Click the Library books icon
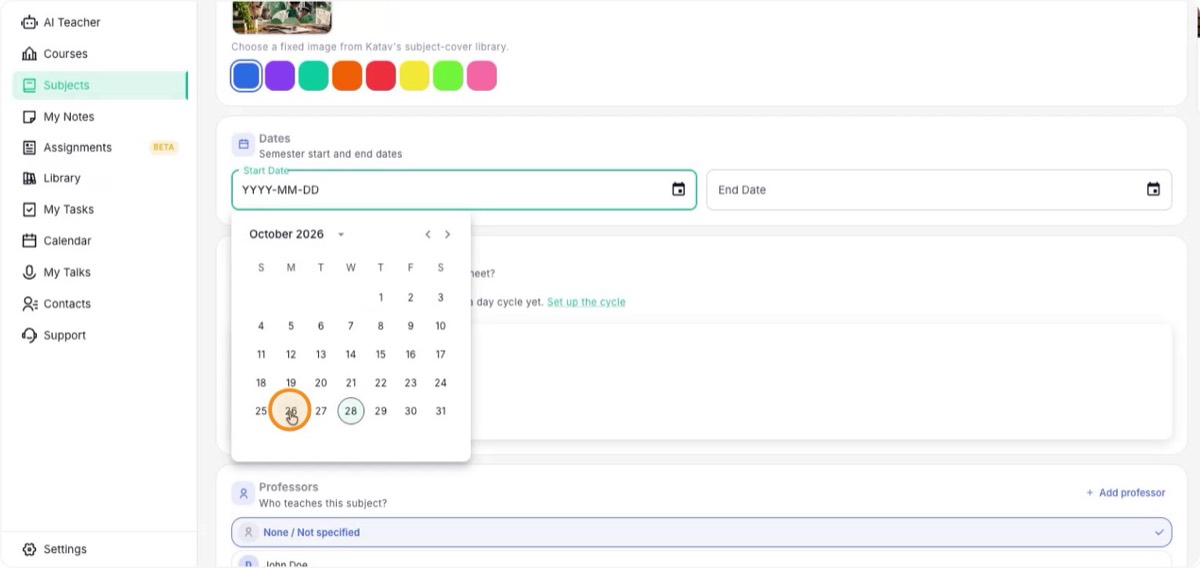Screen dimensions: 1200x568 (x=29, y=178)
